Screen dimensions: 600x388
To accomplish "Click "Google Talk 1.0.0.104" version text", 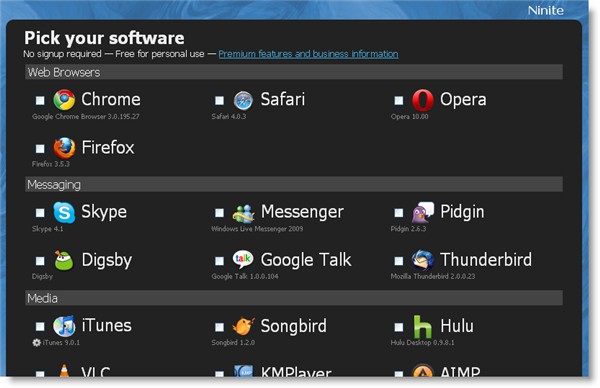I will coord(245,276).
